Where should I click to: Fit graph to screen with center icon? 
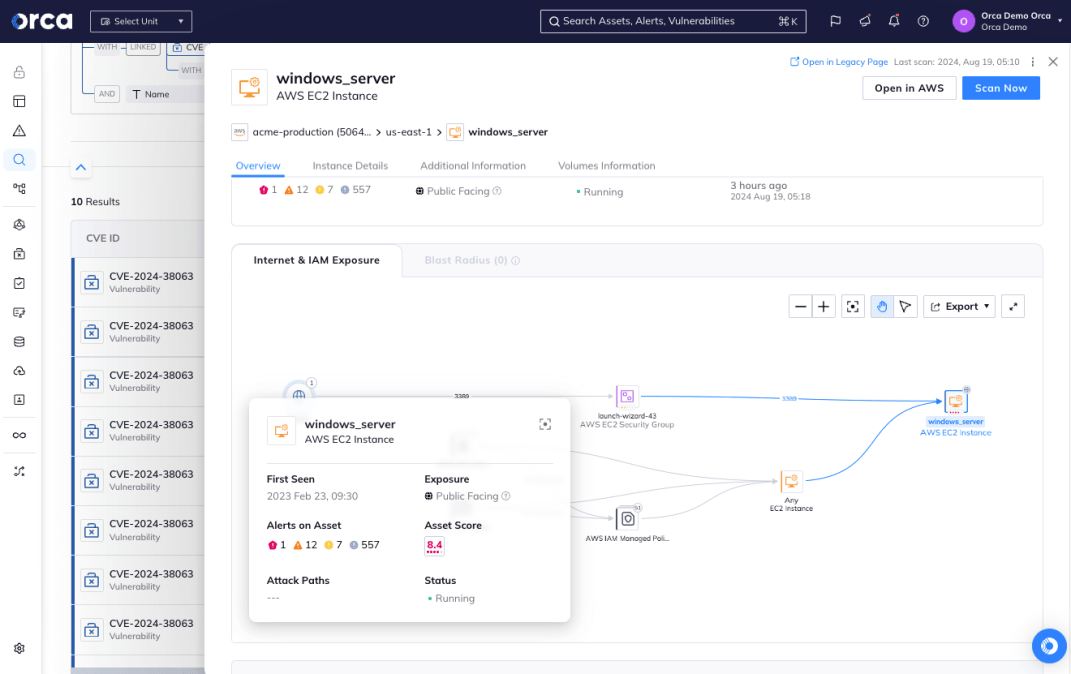pyautogui.click(x=853, y=307)
